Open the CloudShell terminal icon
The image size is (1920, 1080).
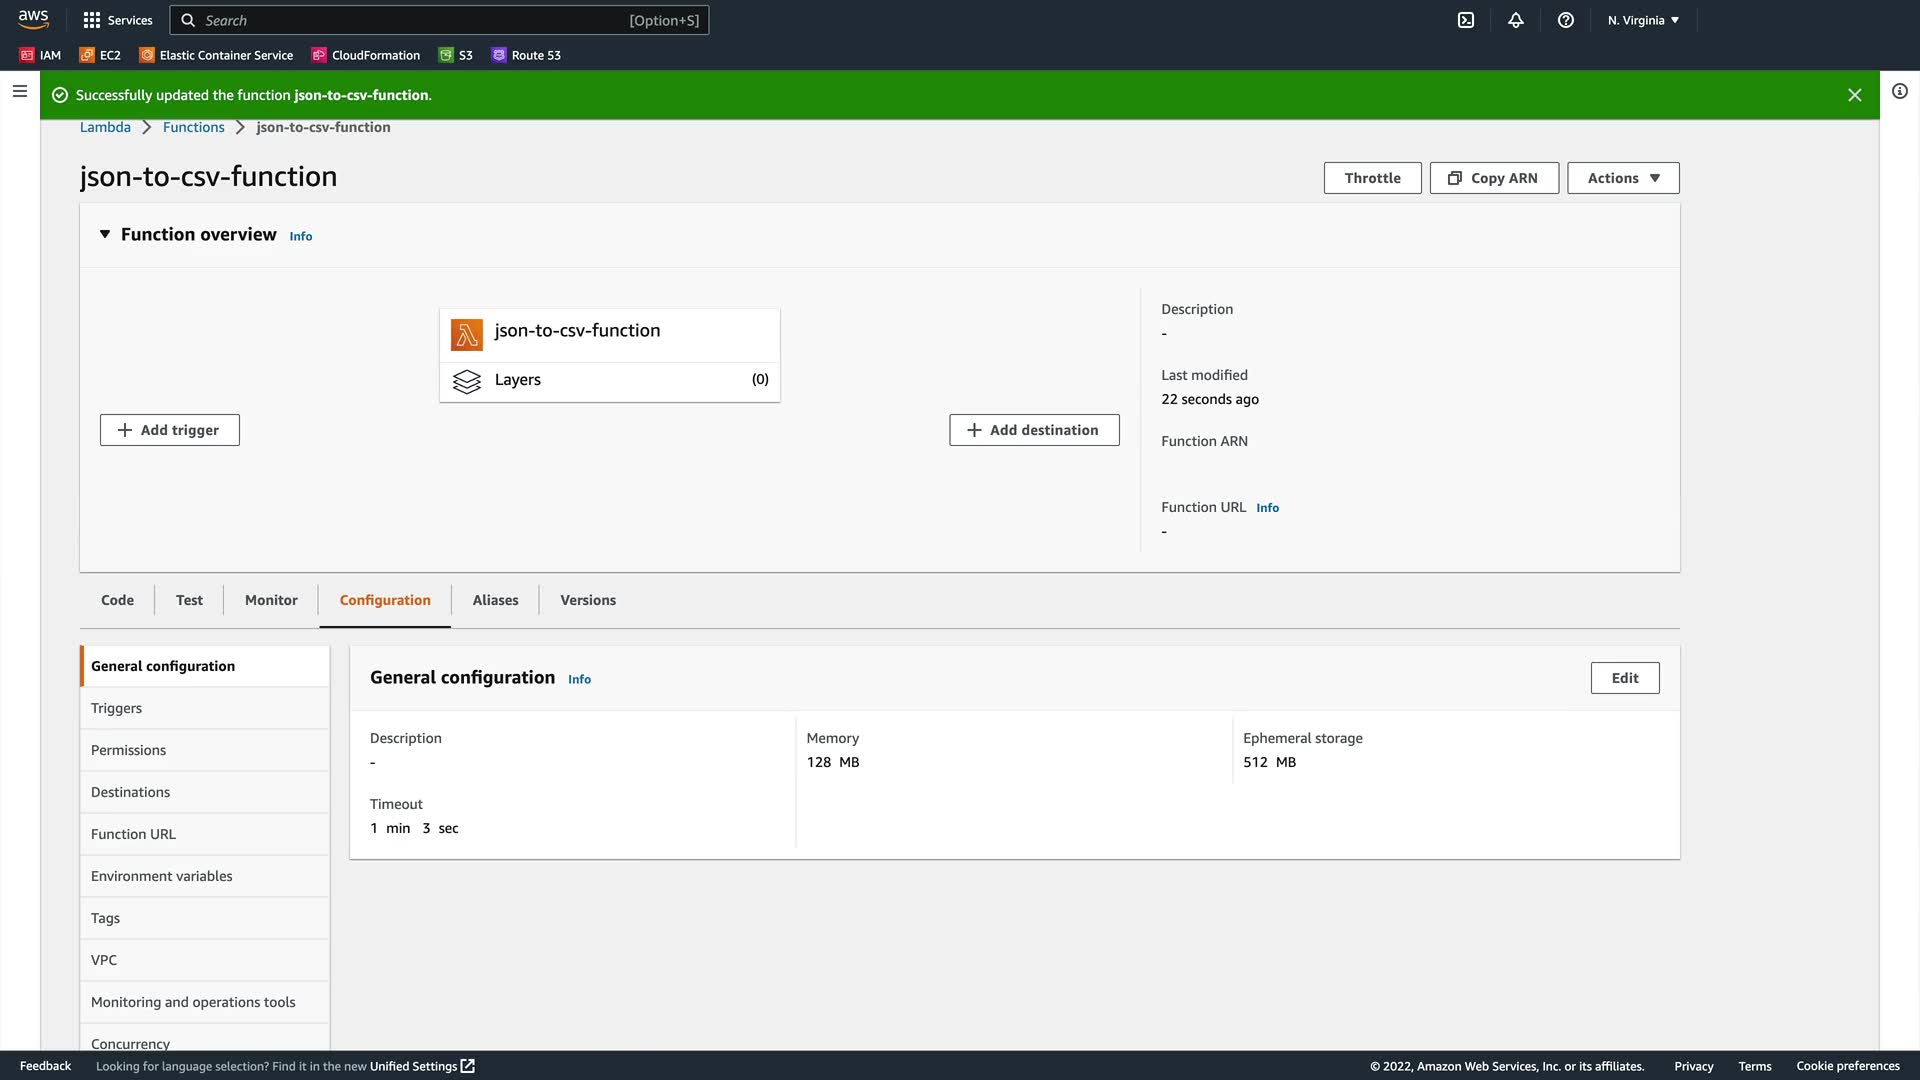pyautogui.click(x=1466, y=20)
